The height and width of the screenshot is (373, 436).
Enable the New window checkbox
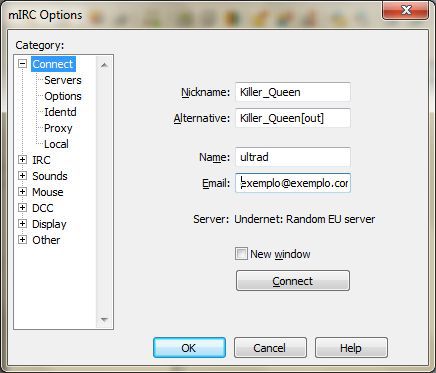point(241,254)
